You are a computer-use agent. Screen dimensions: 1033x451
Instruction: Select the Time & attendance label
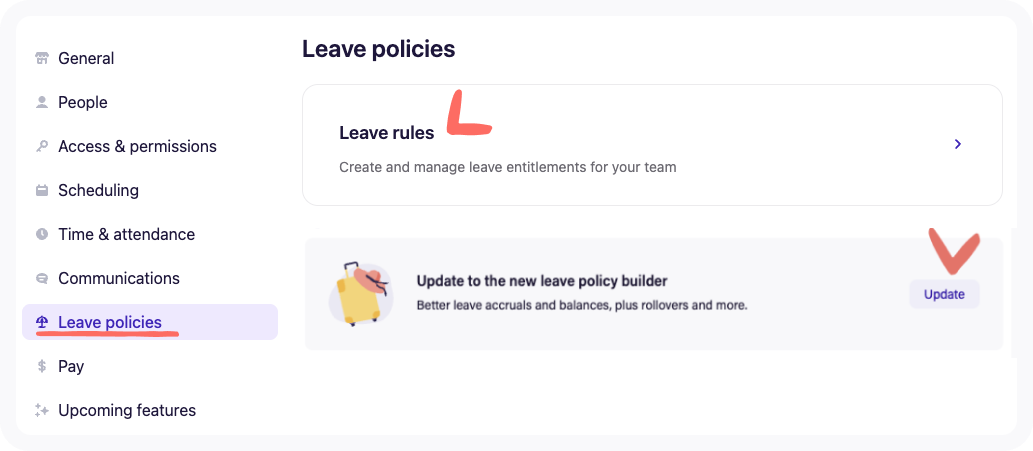pyautogui.click(x=126, y=234)
